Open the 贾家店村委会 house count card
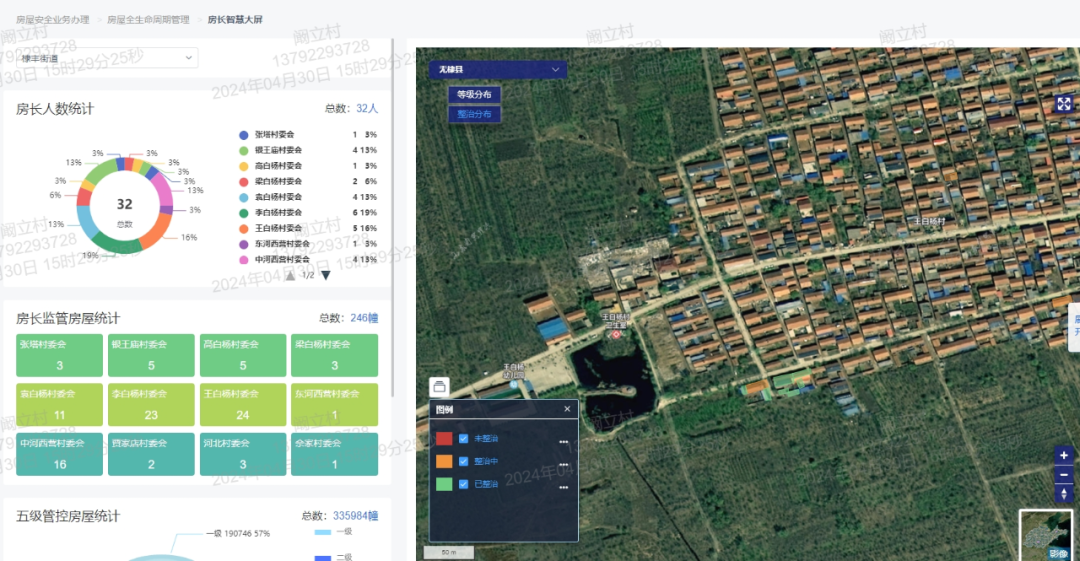 (151, 454)
